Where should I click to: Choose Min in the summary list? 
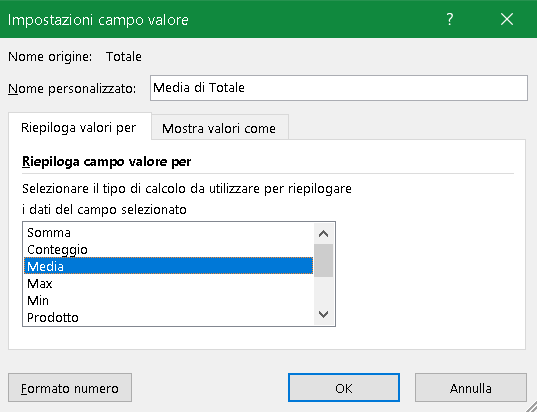[x=168, y=300]
